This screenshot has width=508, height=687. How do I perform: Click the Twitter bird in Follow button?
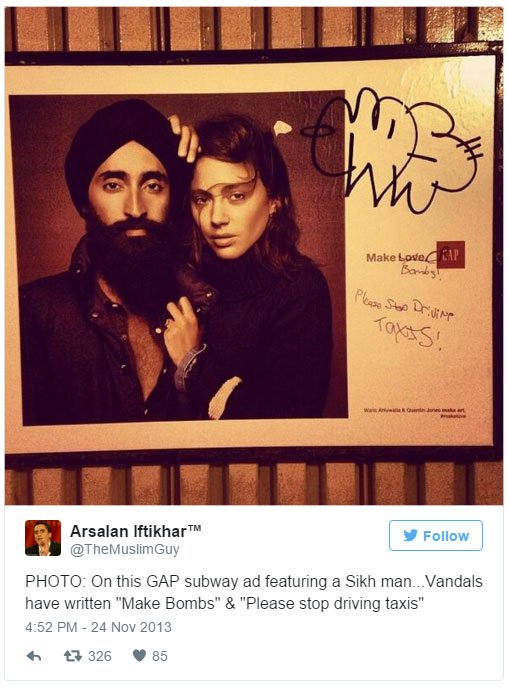410,535
